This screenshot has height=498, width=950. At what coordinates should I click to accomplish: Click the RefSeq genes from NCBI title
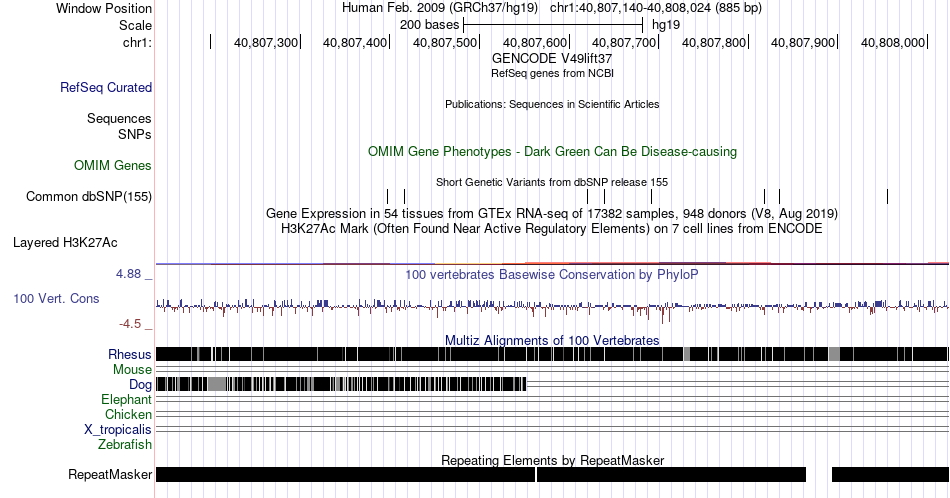tap(552, 73)
